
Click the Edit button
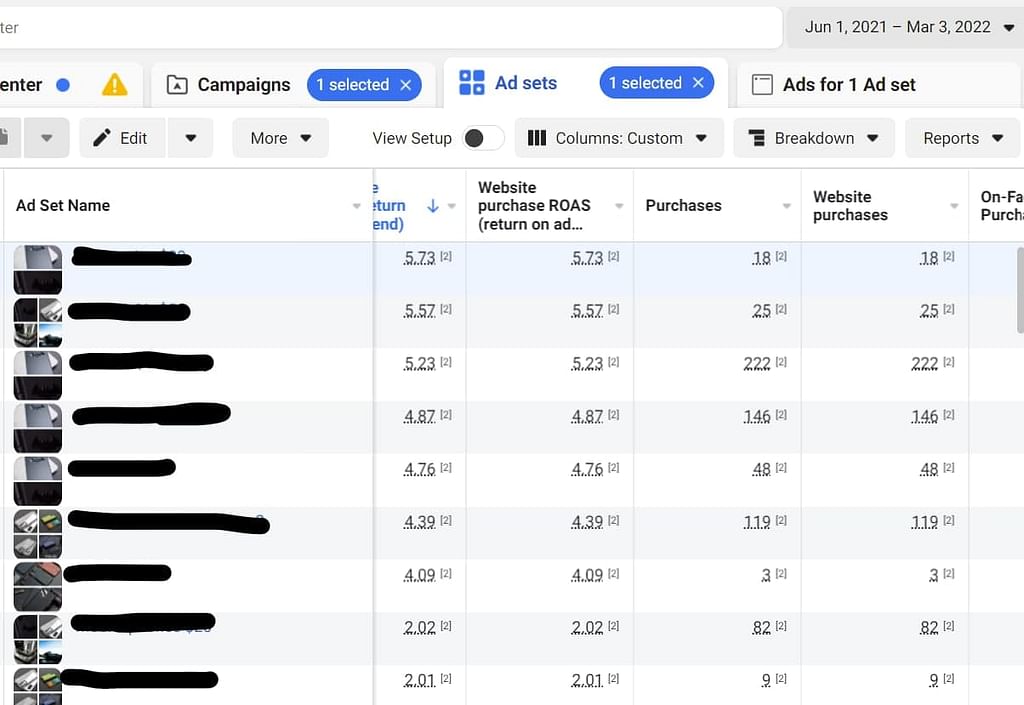(x=121, y=138)
